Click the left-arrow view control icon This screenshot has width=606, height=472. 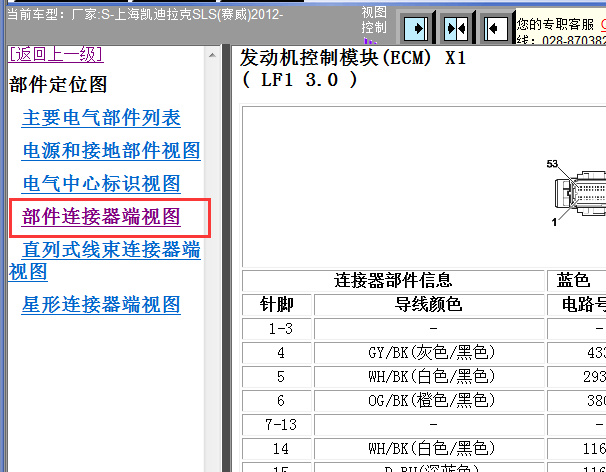point(496,28)
